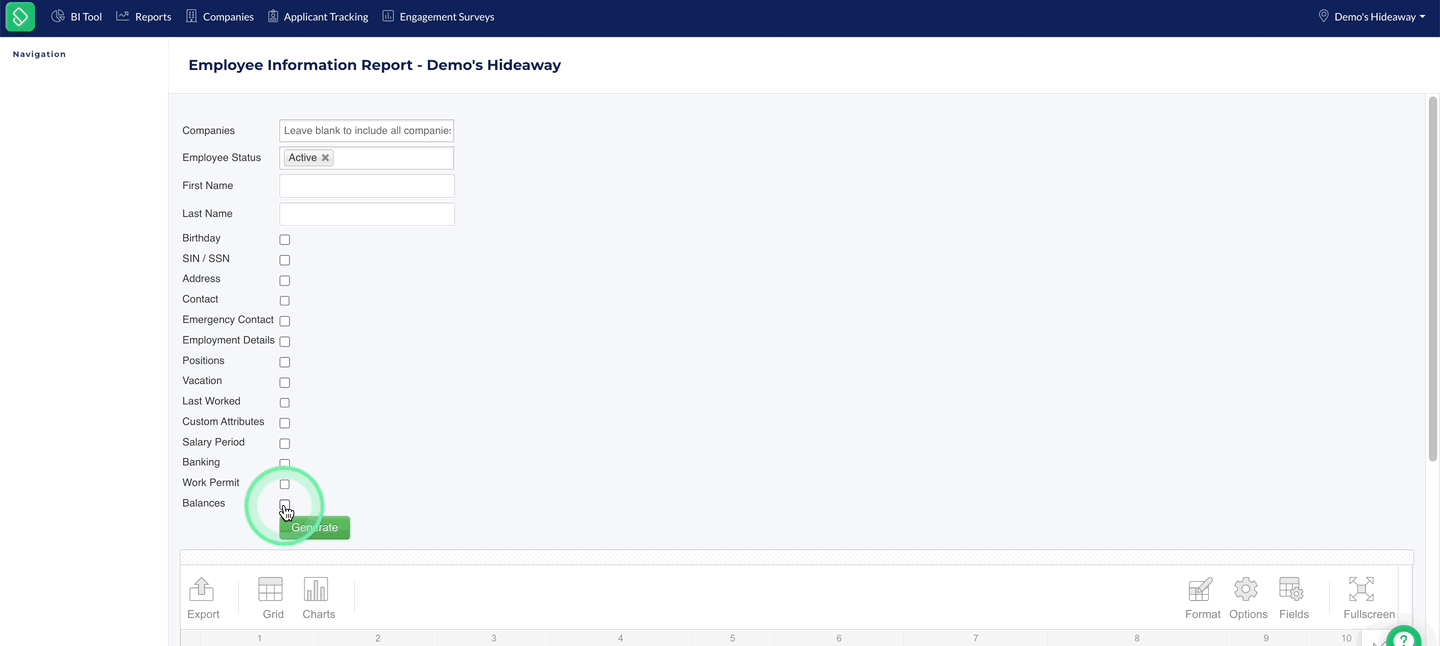Open the BI Tool menu
The image size is (1440, 646).
[77, 17]
